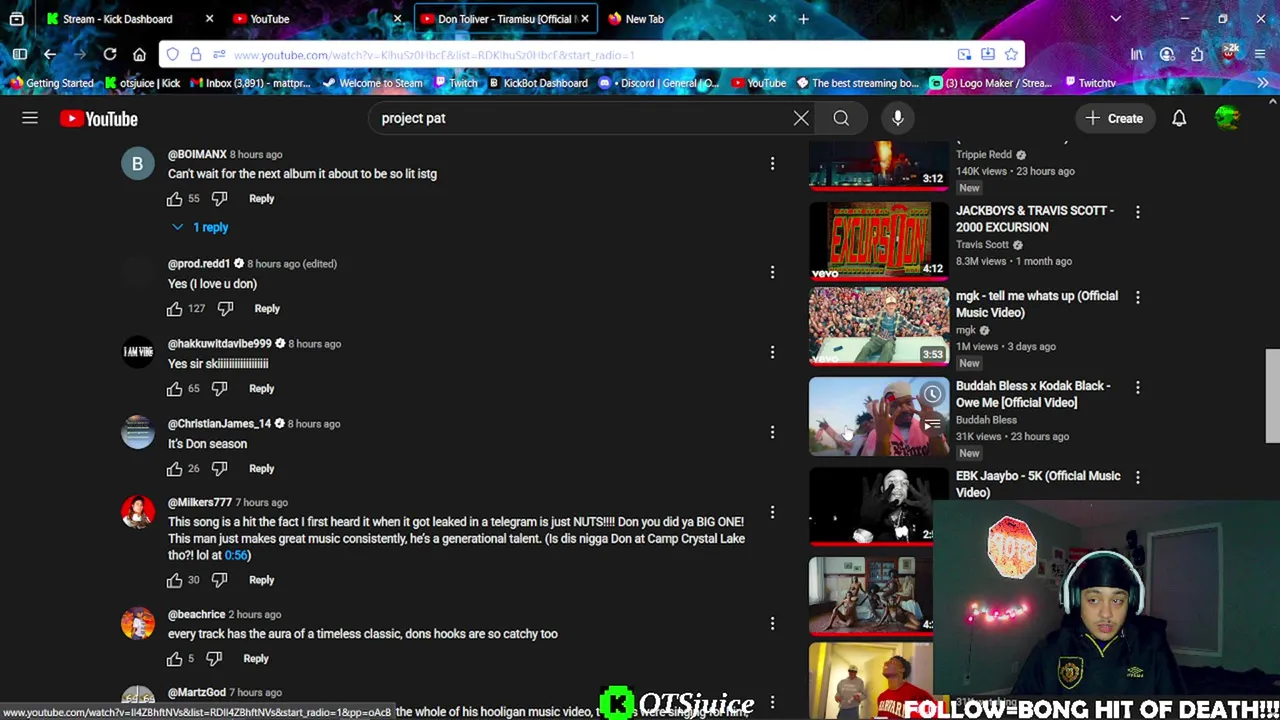This screenshot has width=1280, height=720.
Task: Dislike the @ChristianJames_14 comment
Action: [x=220, y=468]
